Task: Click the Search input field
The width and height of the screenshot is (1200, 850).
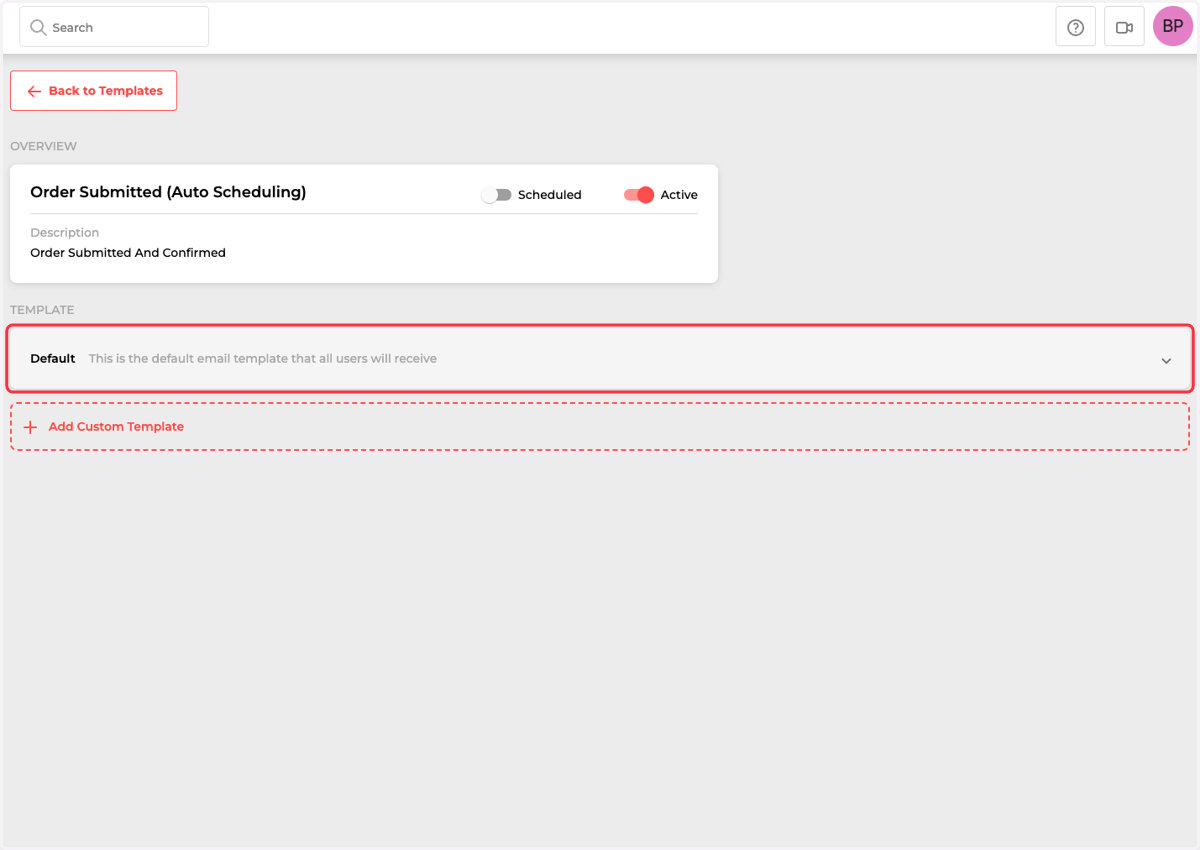Action: (x=114, y=27)
